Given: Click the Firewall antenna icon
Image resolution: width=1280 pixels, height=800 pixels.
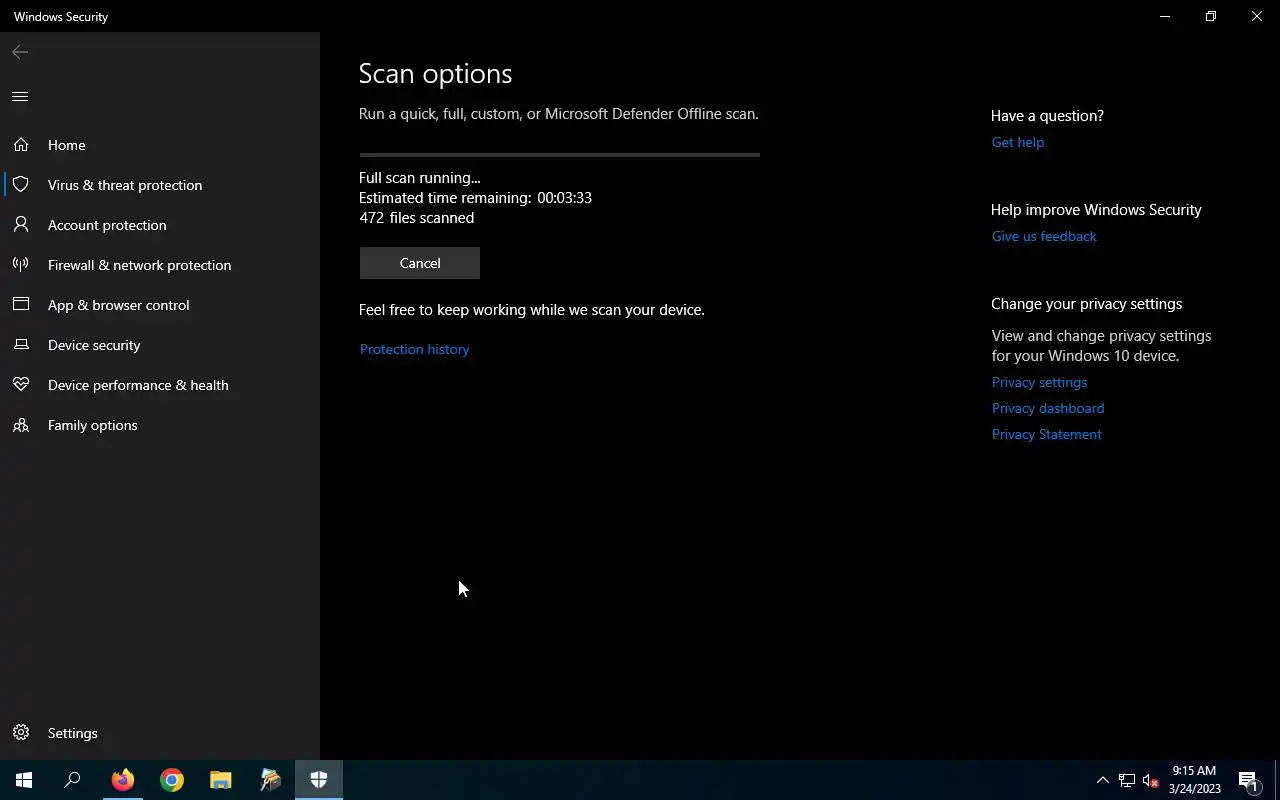Looking at the screenshot, I should click(x=21, y=265).
